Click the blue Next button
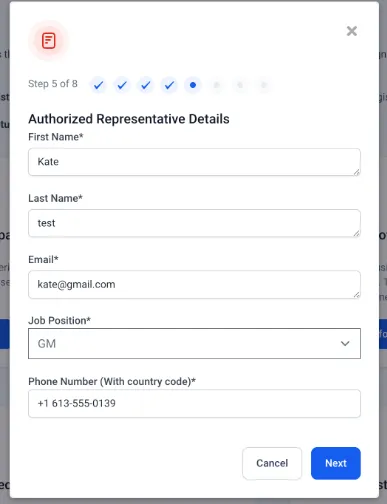 point(336,463)
